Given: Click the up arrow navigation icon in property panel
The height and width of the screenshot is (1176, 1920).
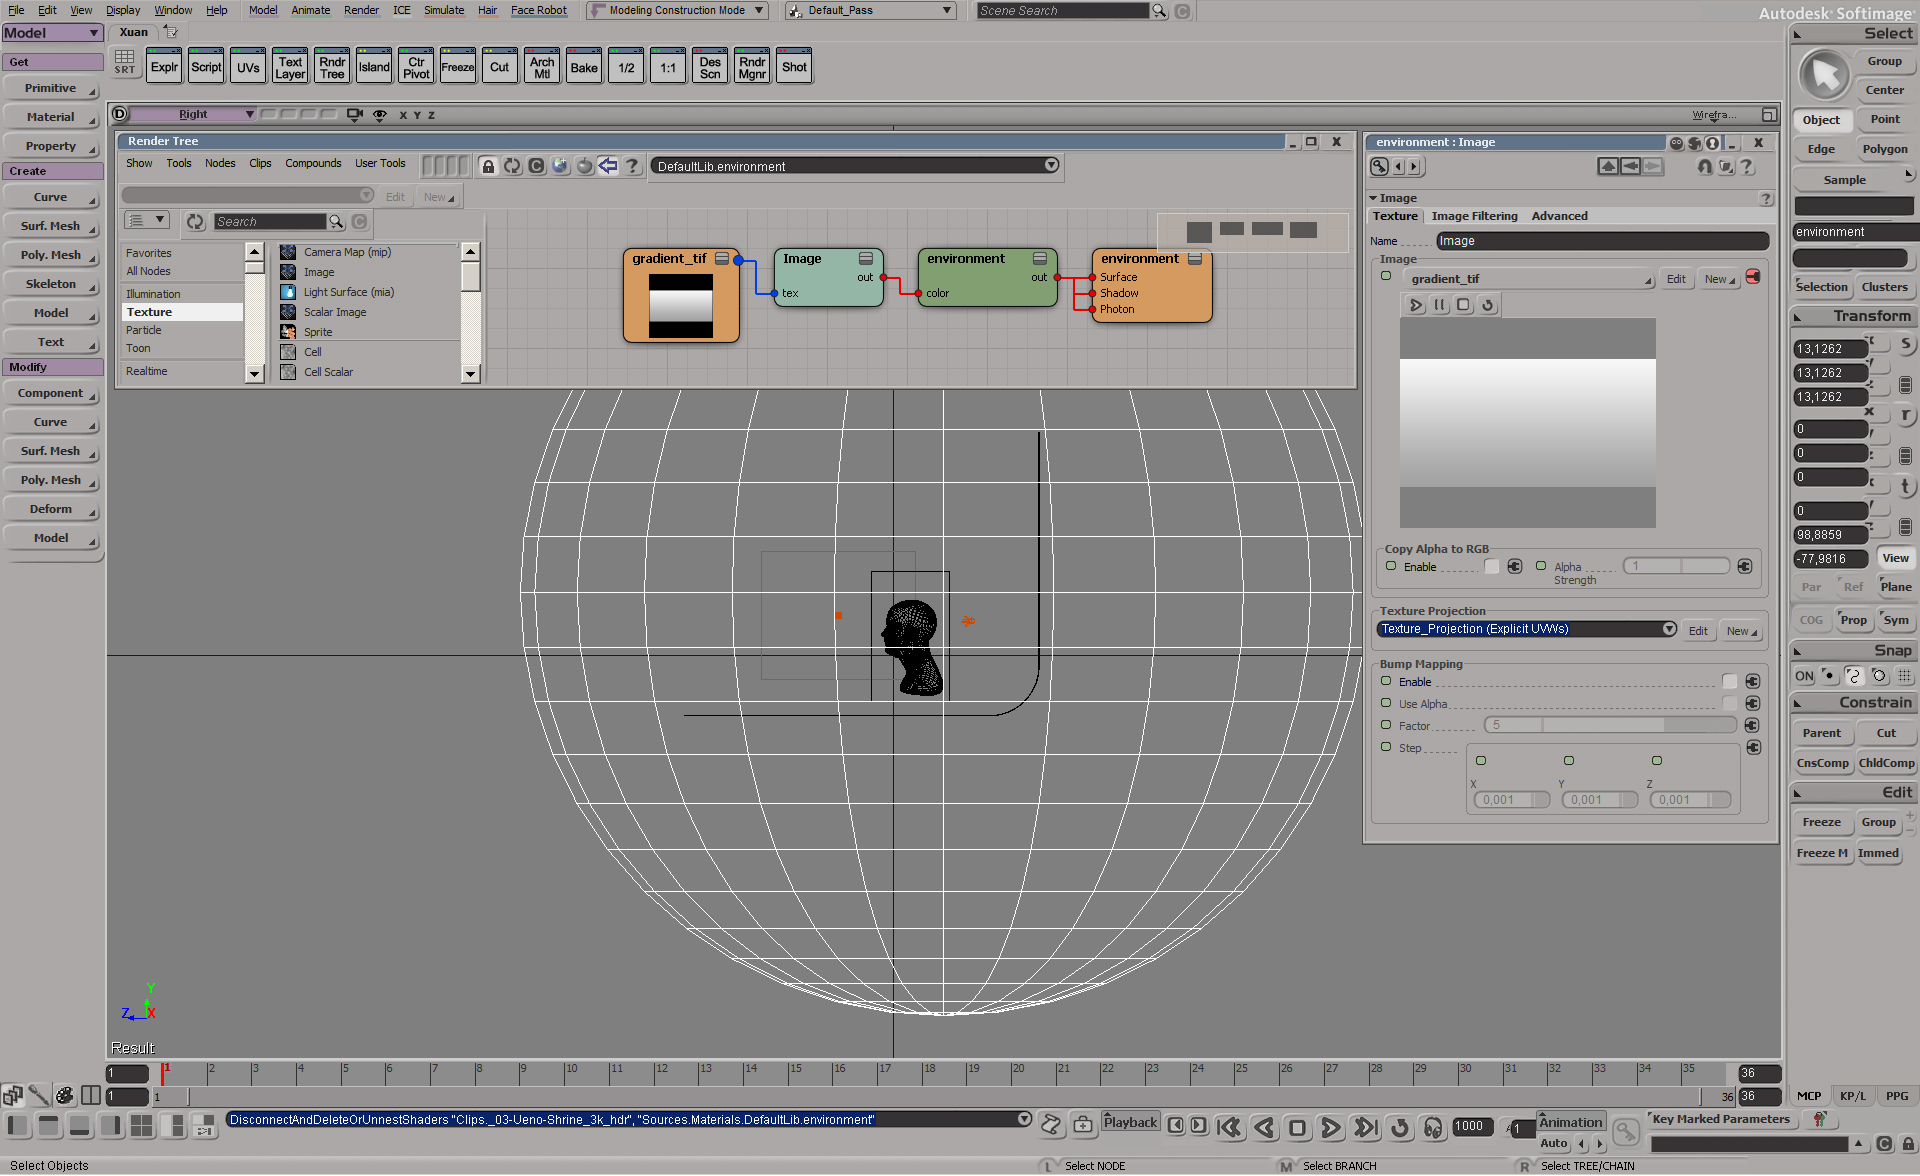Looking at the screenshot, I should point(1607,167).
